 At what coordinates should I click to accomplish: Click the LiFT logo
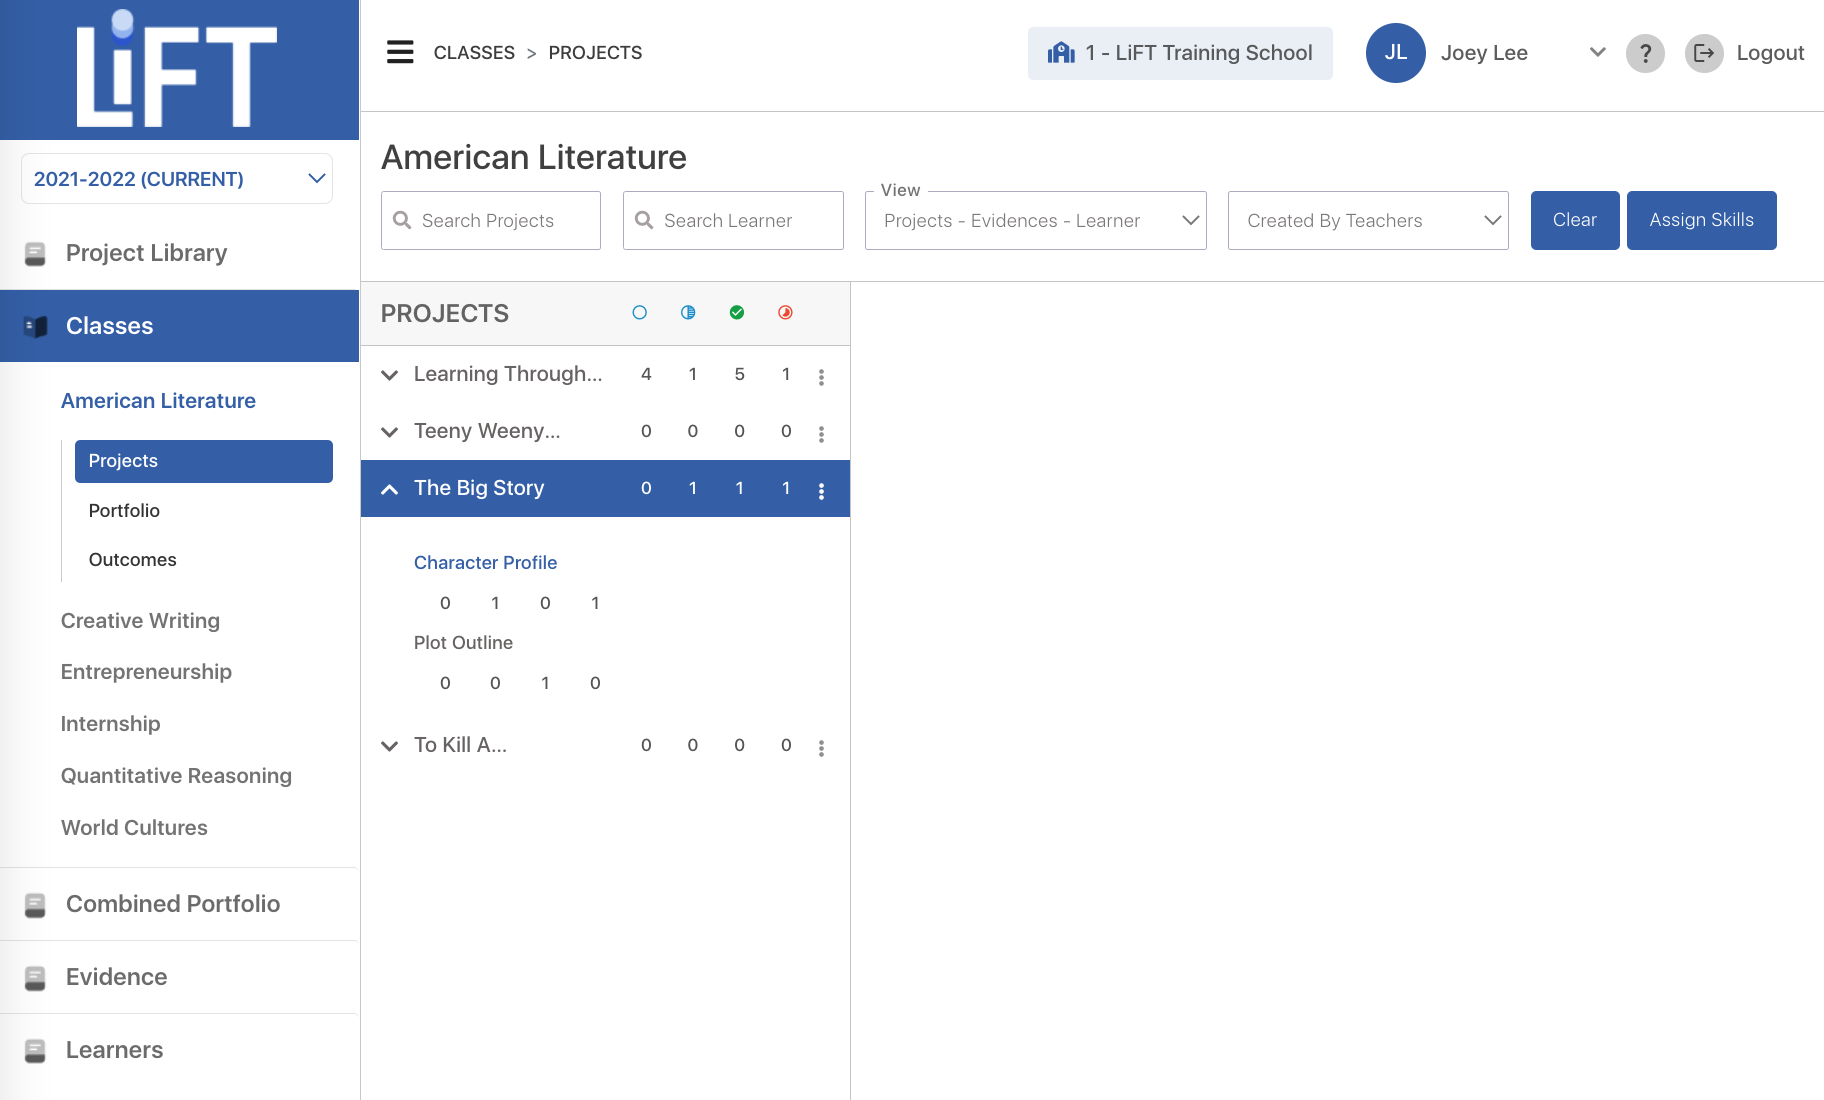point(178,70)
